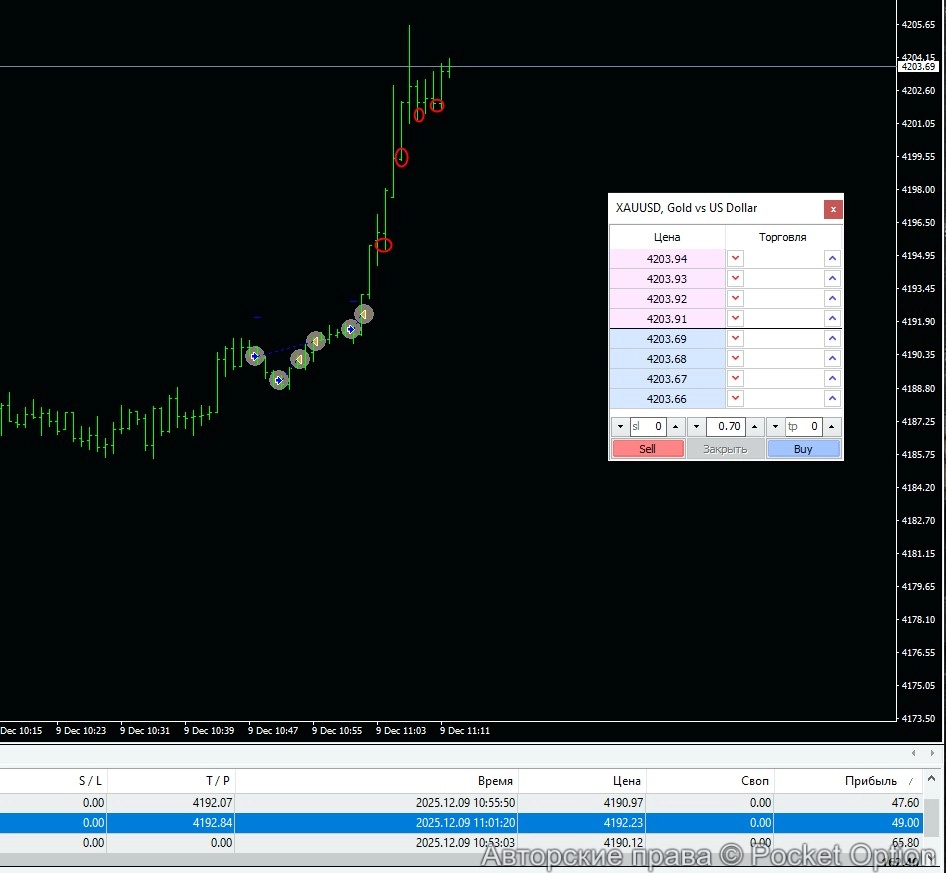Click blue up arrow beside price 4203.67

click(x=832, y=379)
